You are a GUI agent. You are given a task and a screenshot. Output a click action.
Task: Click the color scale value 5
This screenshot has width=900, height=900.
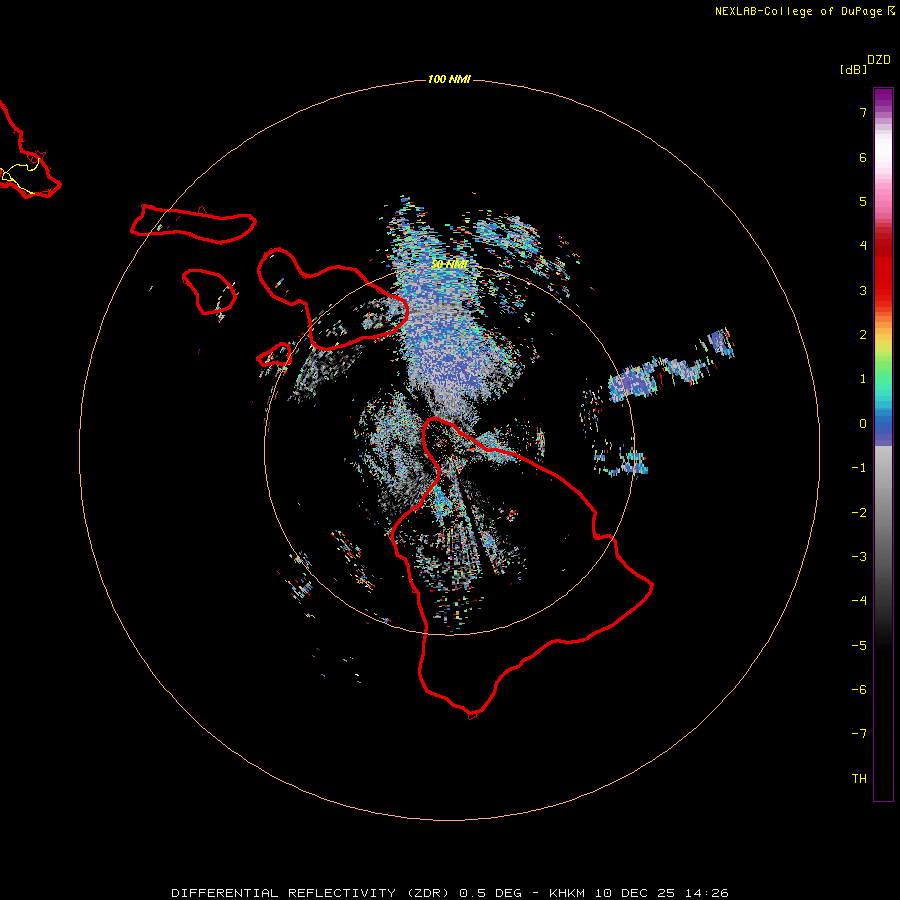(x=863, y=201)
